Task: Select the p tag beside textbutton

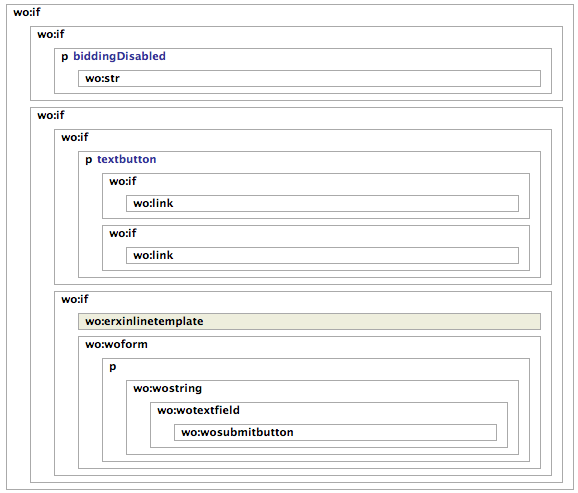Action: click(88, 160)
